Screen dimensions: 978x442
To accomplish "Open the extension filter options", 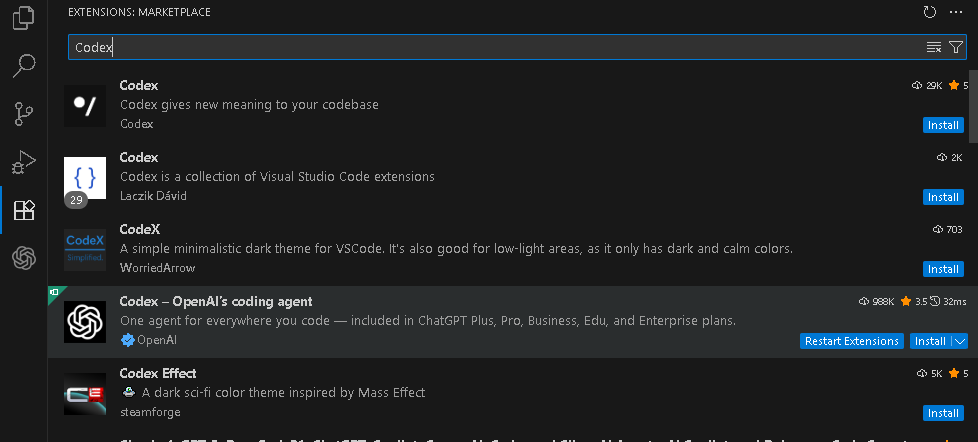I will [x=955, y=47].
